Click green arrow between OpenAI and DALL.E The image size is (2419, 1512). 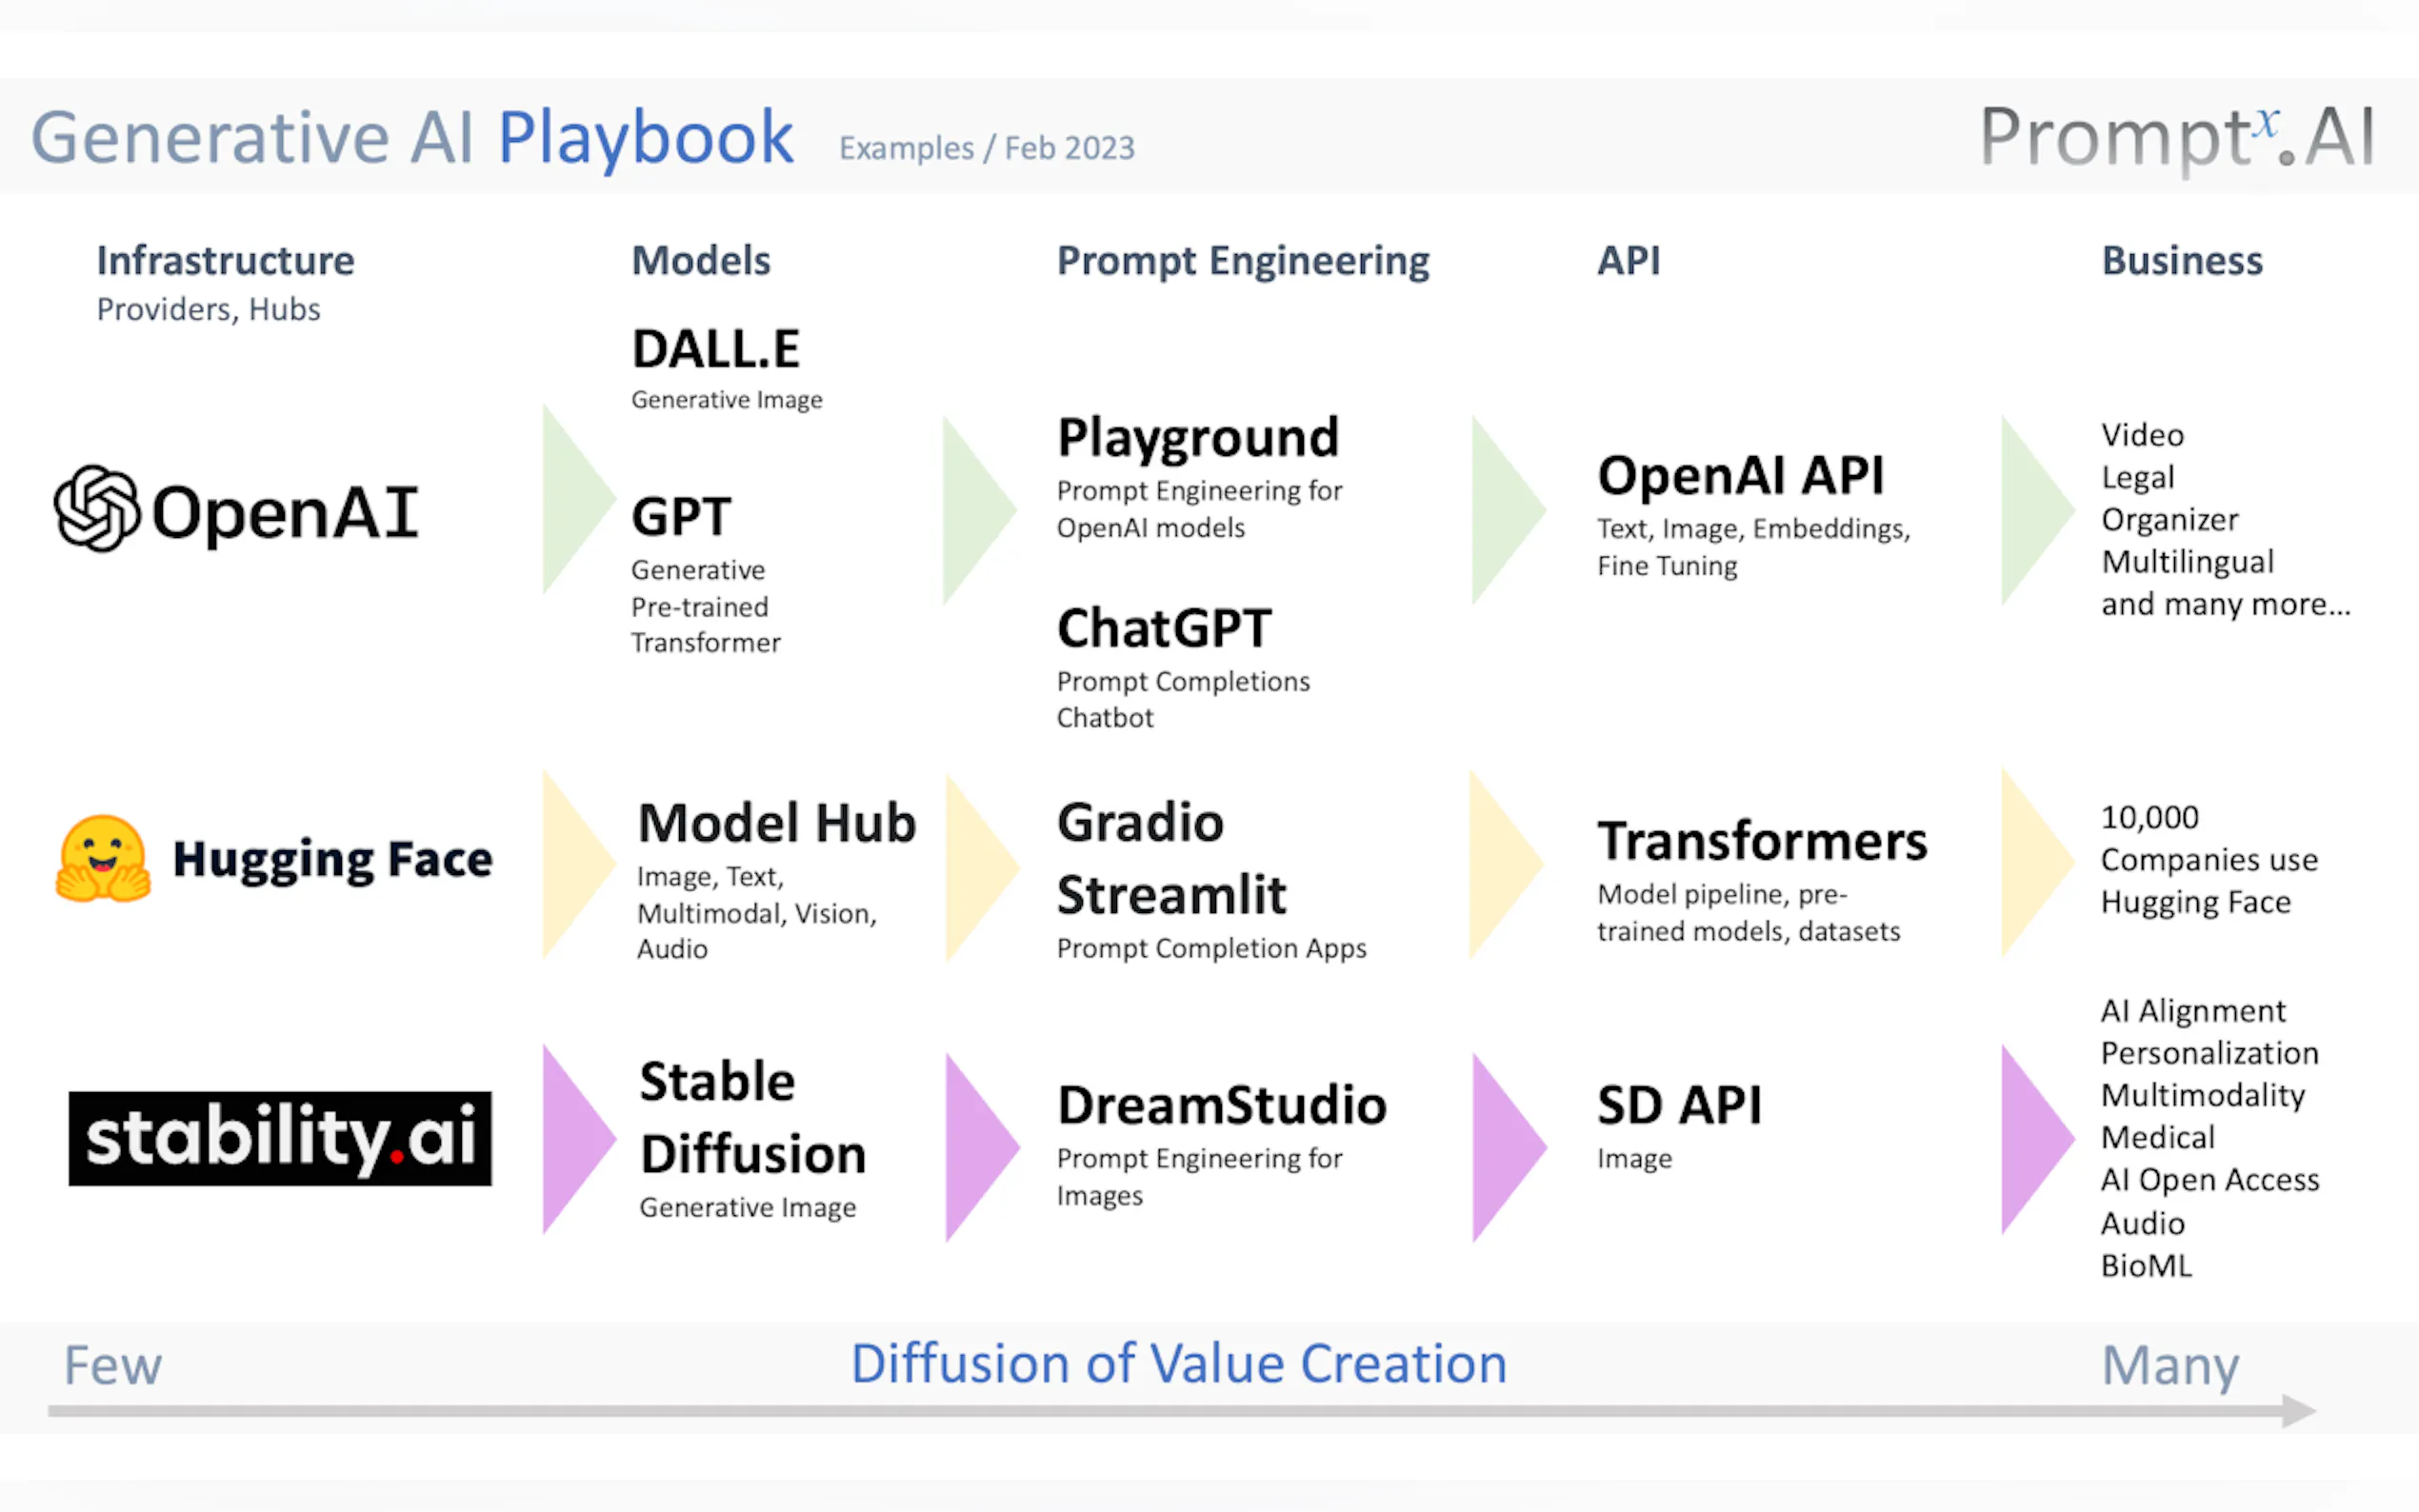pyautogui.click(x=572, y=499)
